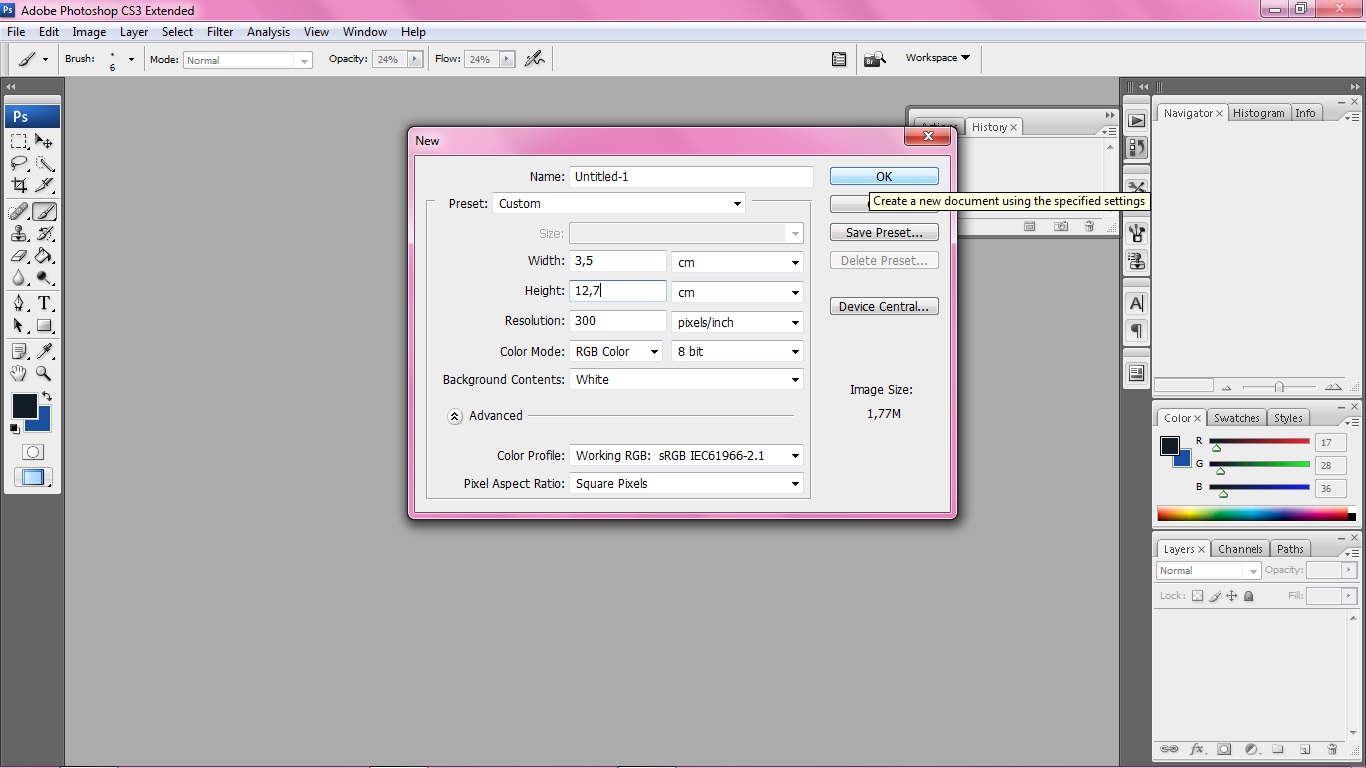Click the red R color slider
The height and width of the screenshot is (768, 1366).
click(x=1259, y=441)
